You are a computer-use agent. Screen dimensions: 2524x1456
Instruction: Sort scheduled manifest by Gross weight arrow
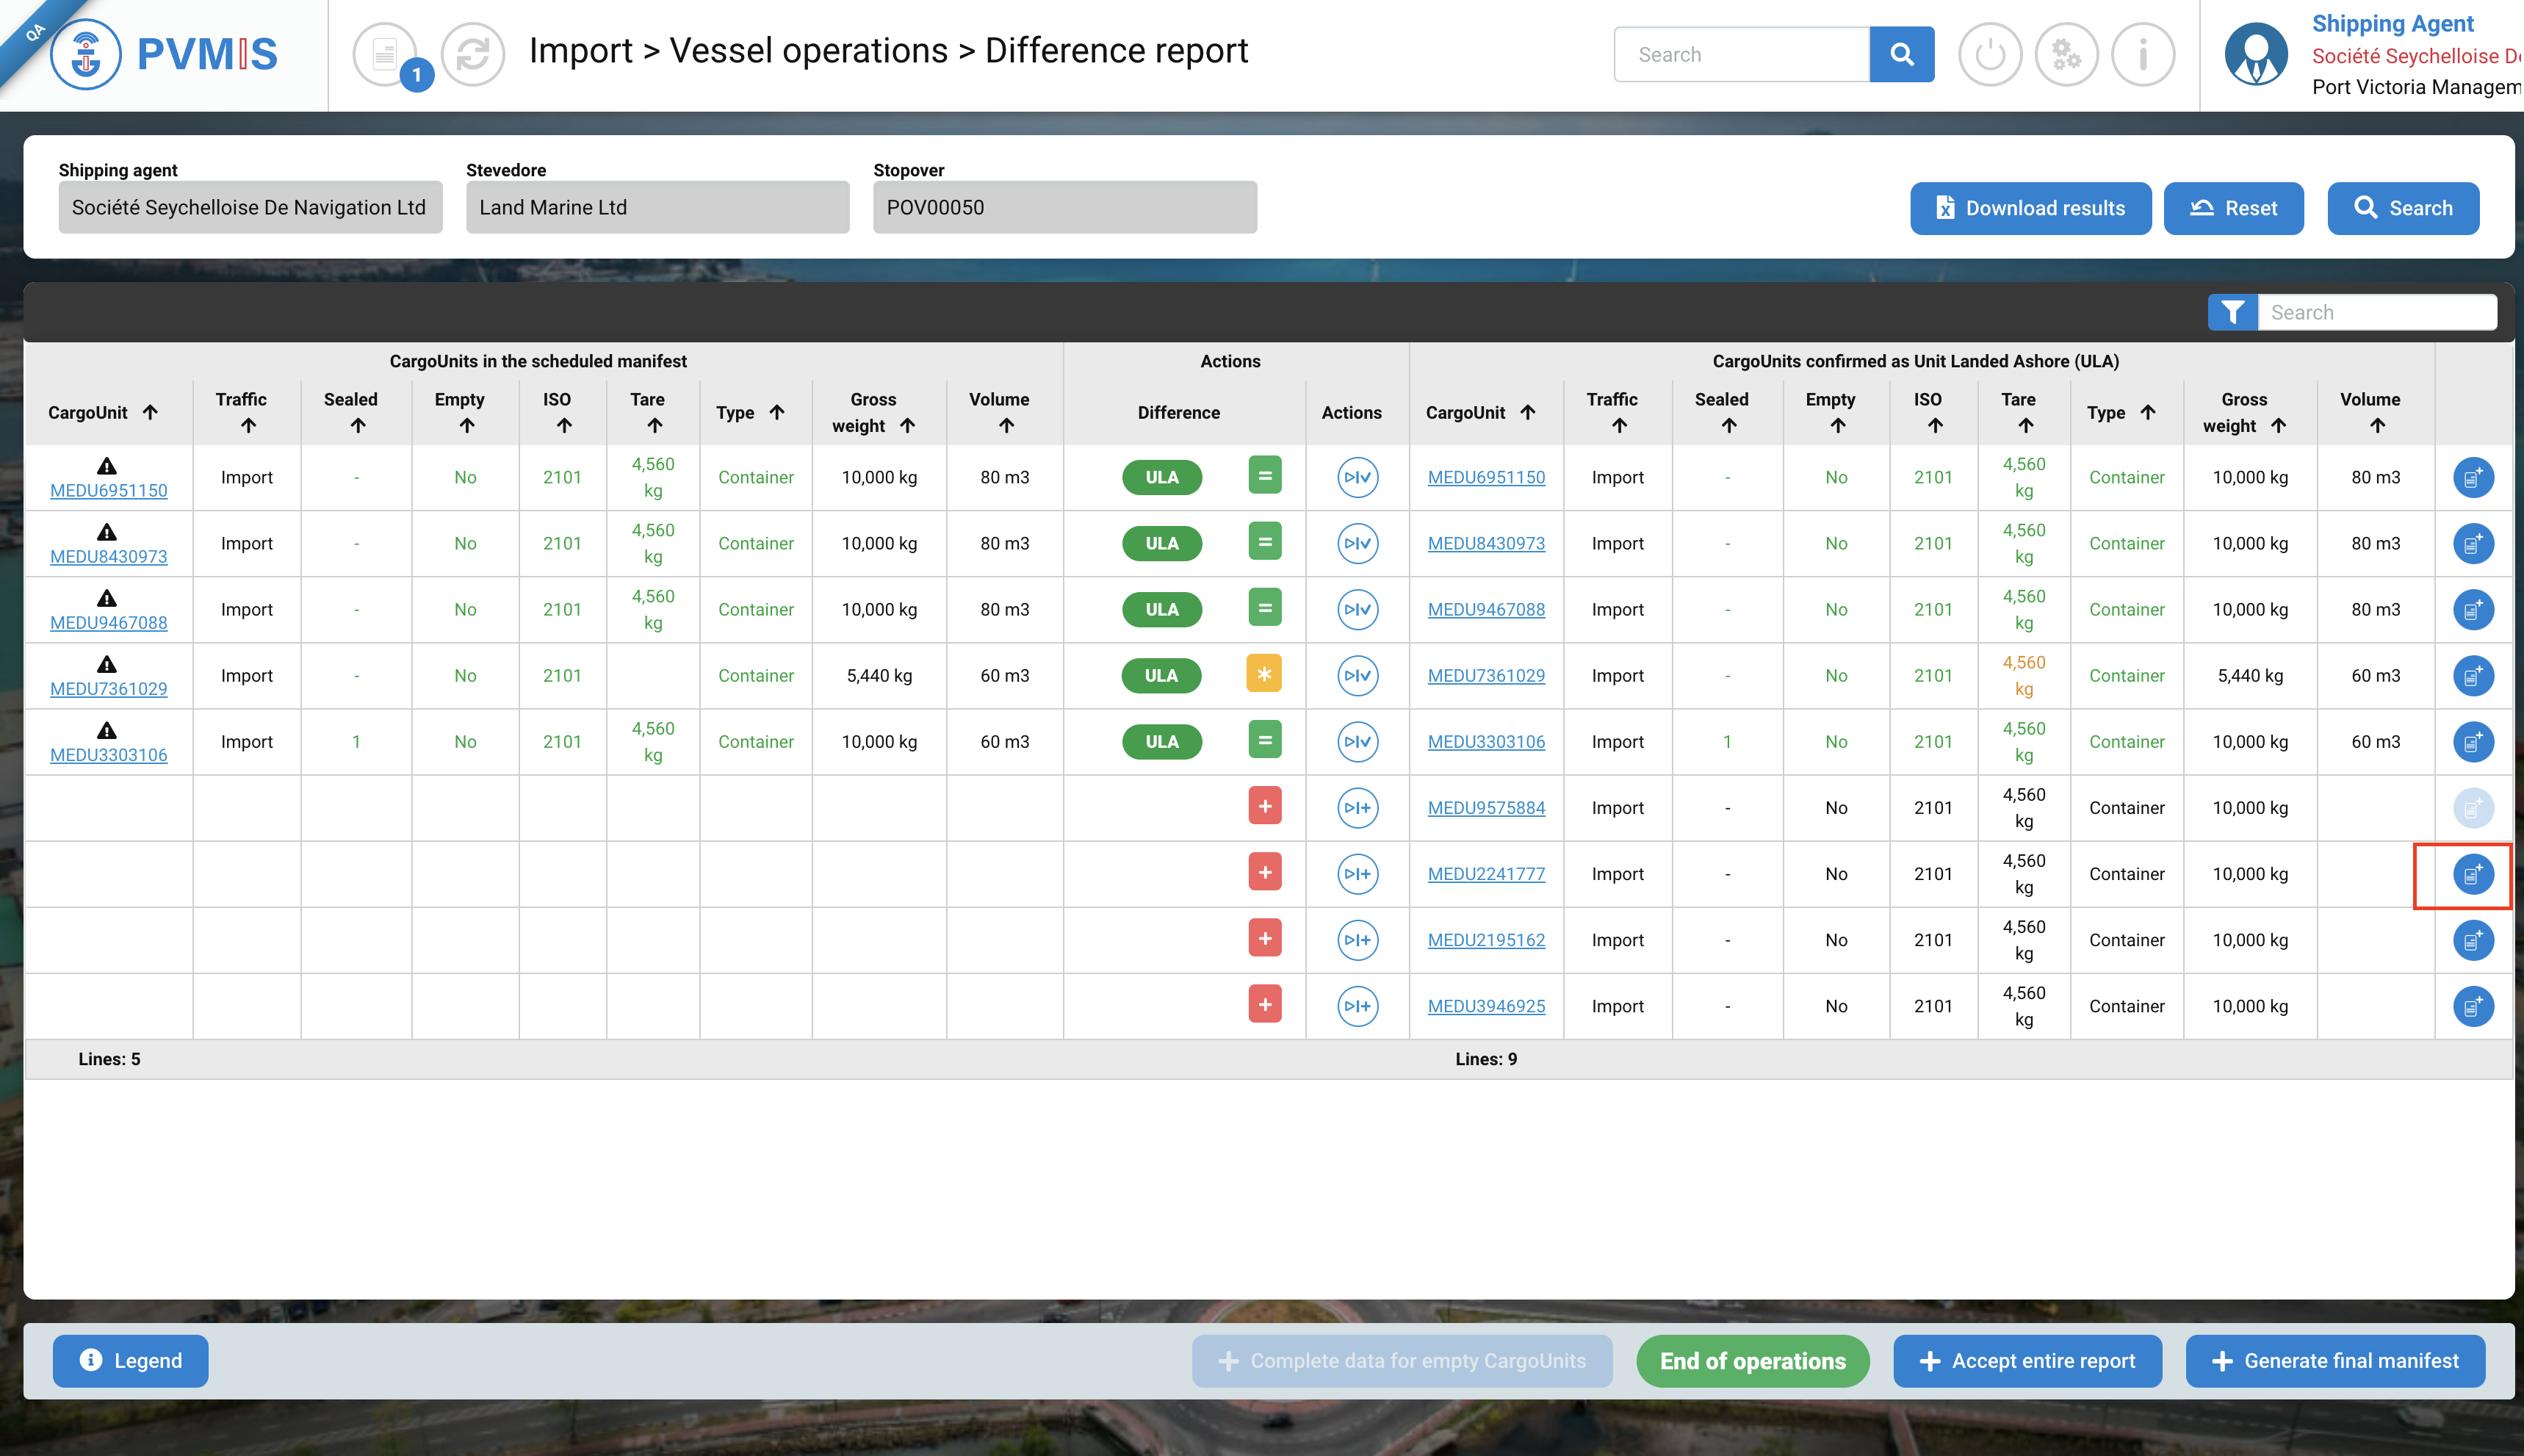(x=907, y=426)
